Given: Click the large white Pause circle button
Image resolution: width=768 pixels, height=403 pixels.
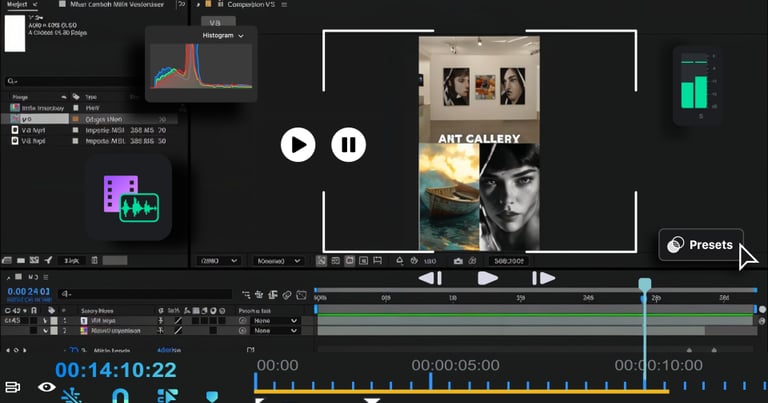Looking at the screenshot, I should click(348, 144).
